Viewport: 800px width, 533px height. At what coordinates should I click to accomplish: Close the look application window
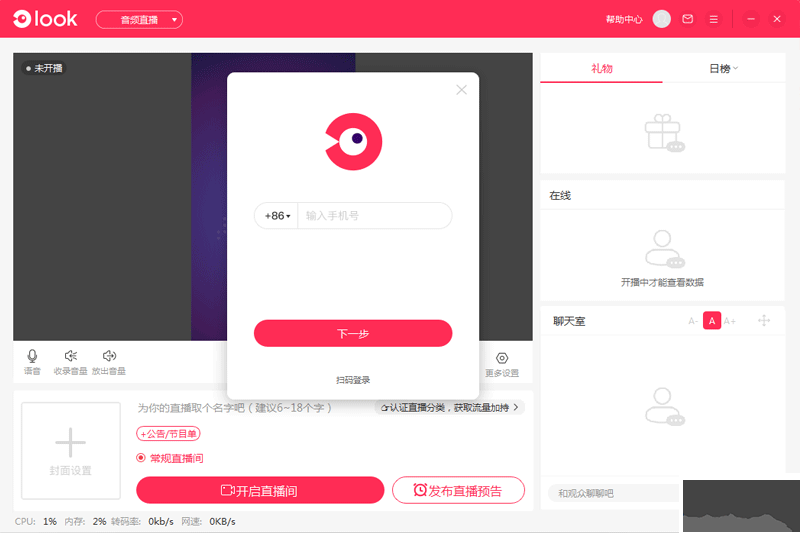coord(777,19)
